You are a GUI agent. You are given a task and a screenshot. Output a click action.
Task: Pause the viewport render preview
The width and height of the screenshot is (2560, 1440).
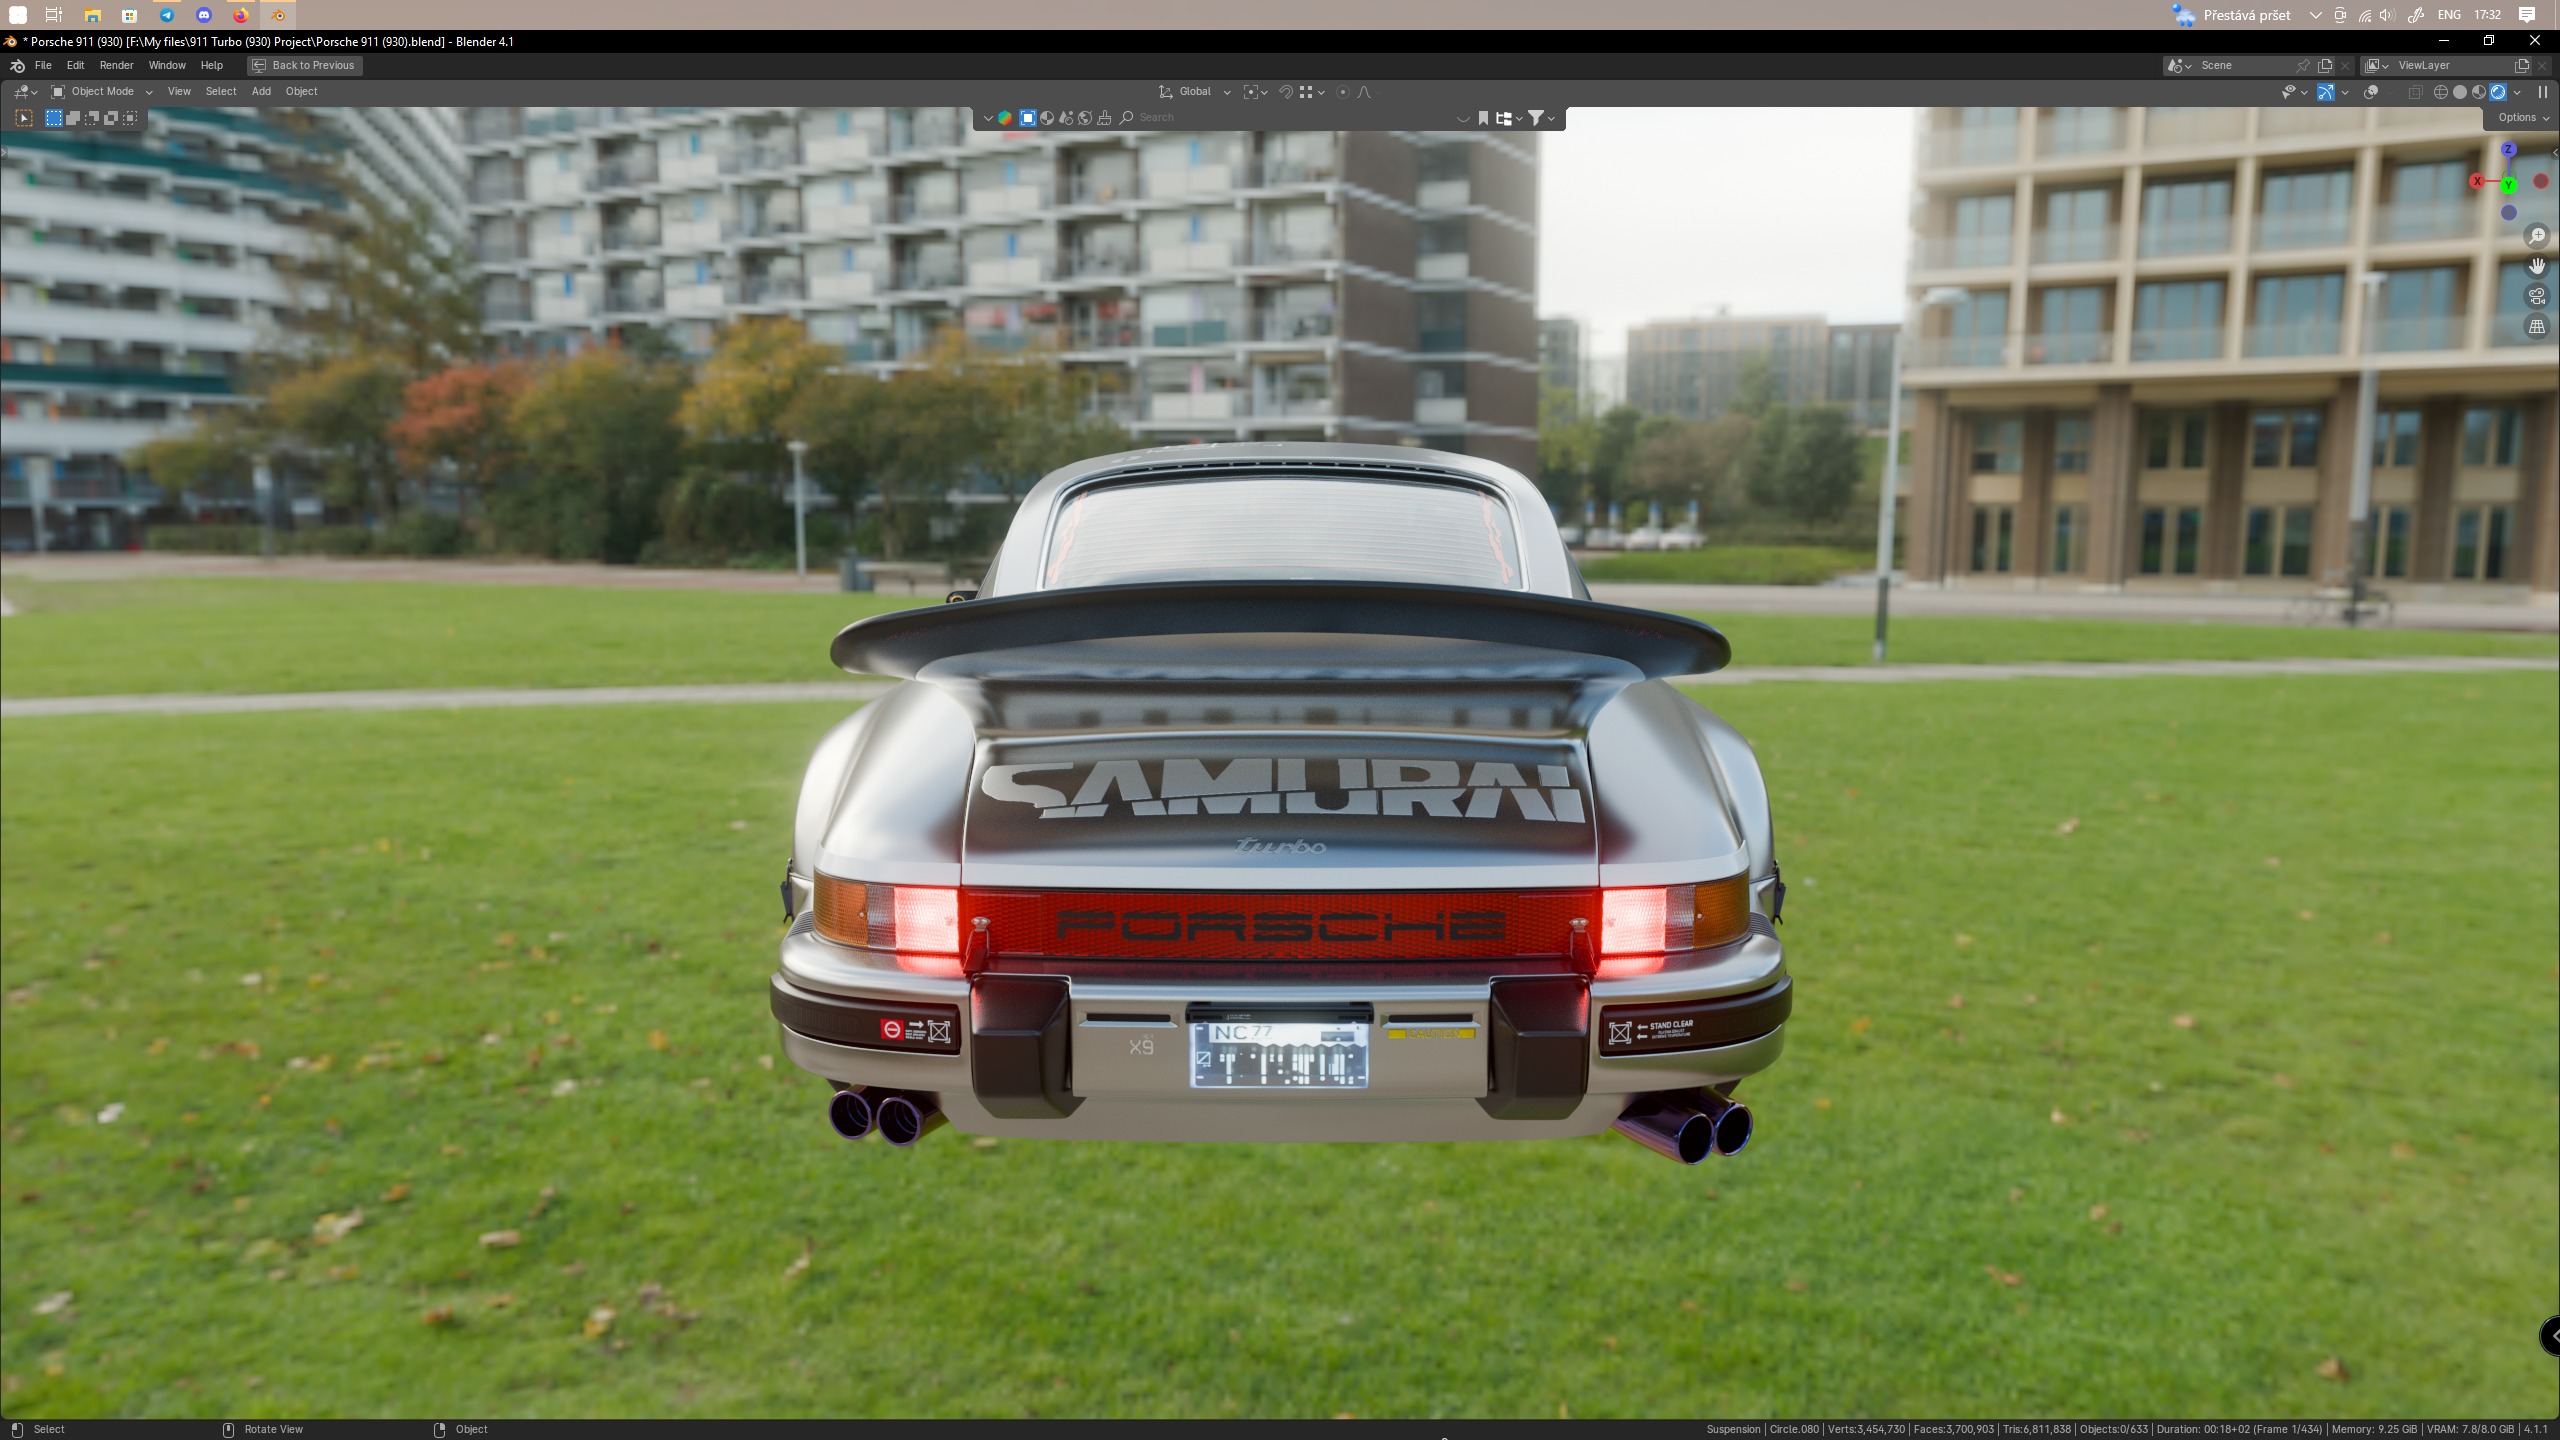click(x=2542, y=92)
